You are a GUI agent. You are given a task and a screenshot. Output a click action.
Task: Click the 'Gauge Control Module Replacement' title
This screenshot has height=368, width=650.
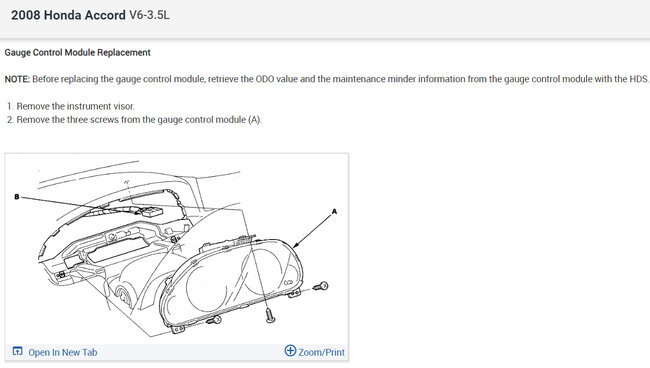78,53
